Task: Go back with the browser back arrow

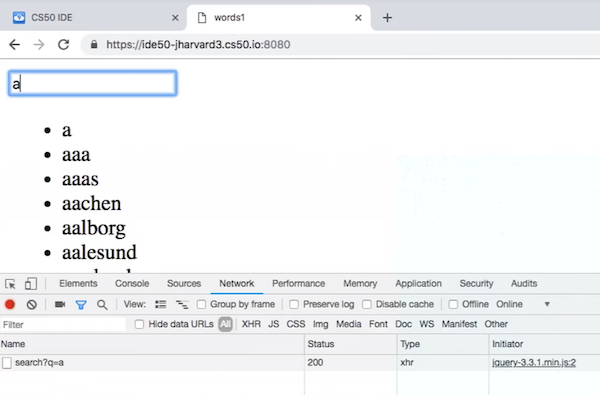Action: click(15, 45)
